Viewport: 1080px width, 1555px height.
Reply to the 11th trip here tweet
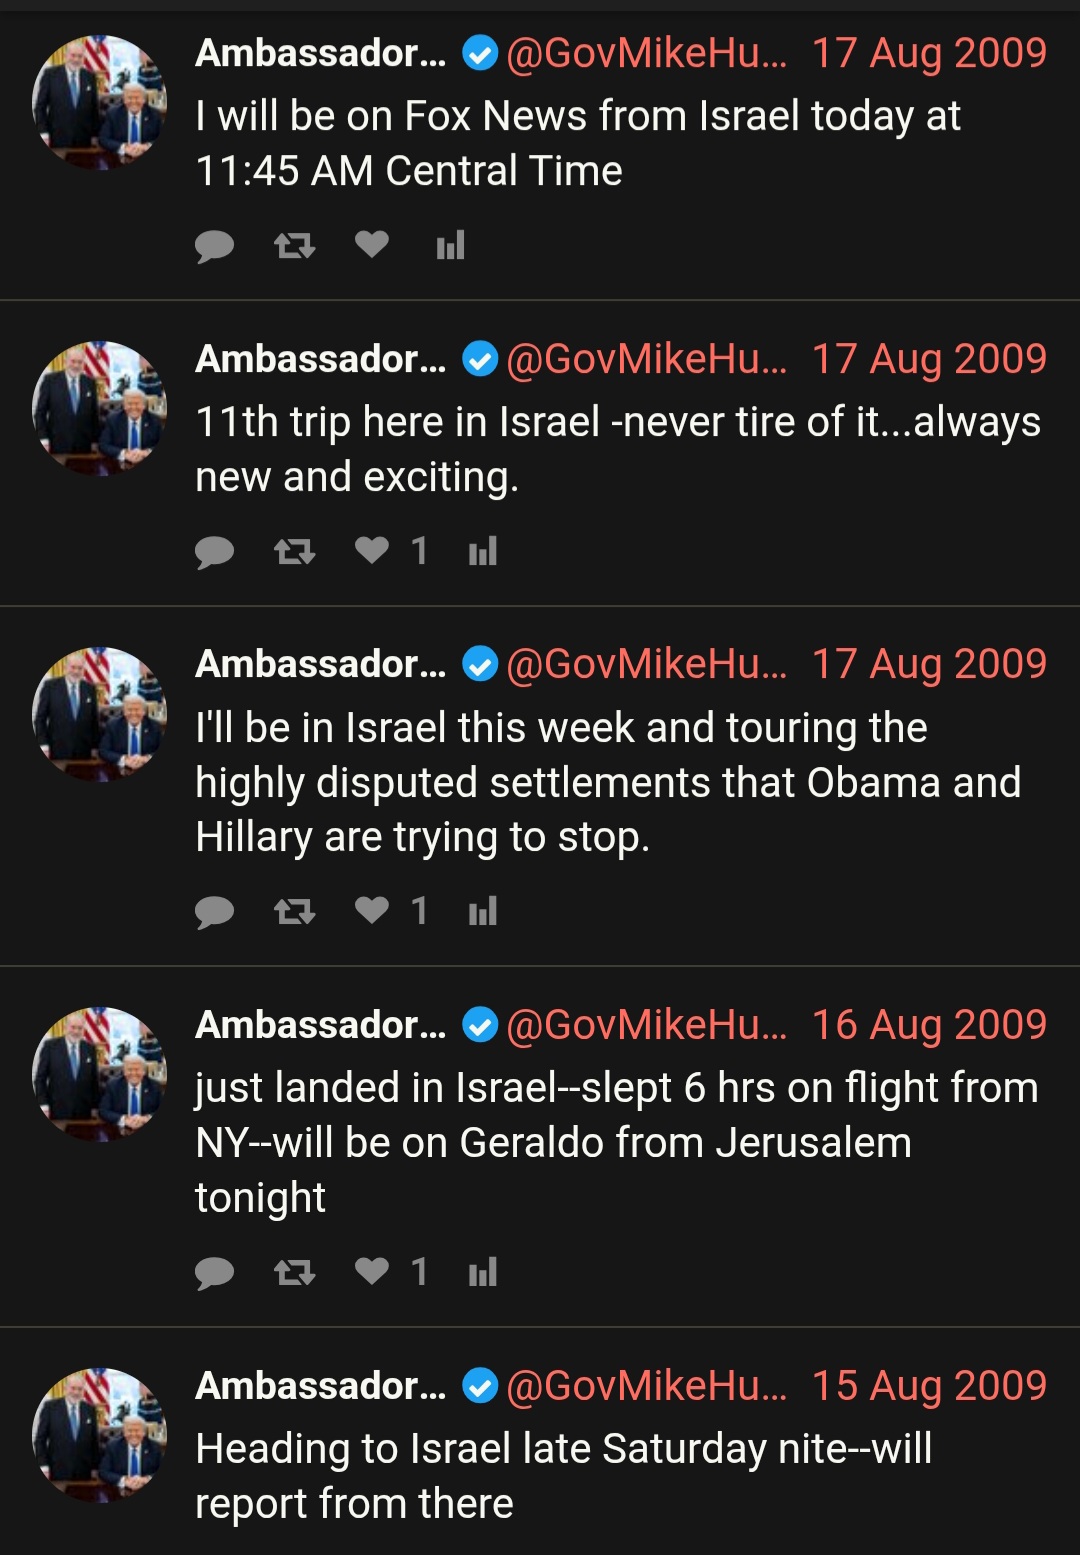pos(214,552)
